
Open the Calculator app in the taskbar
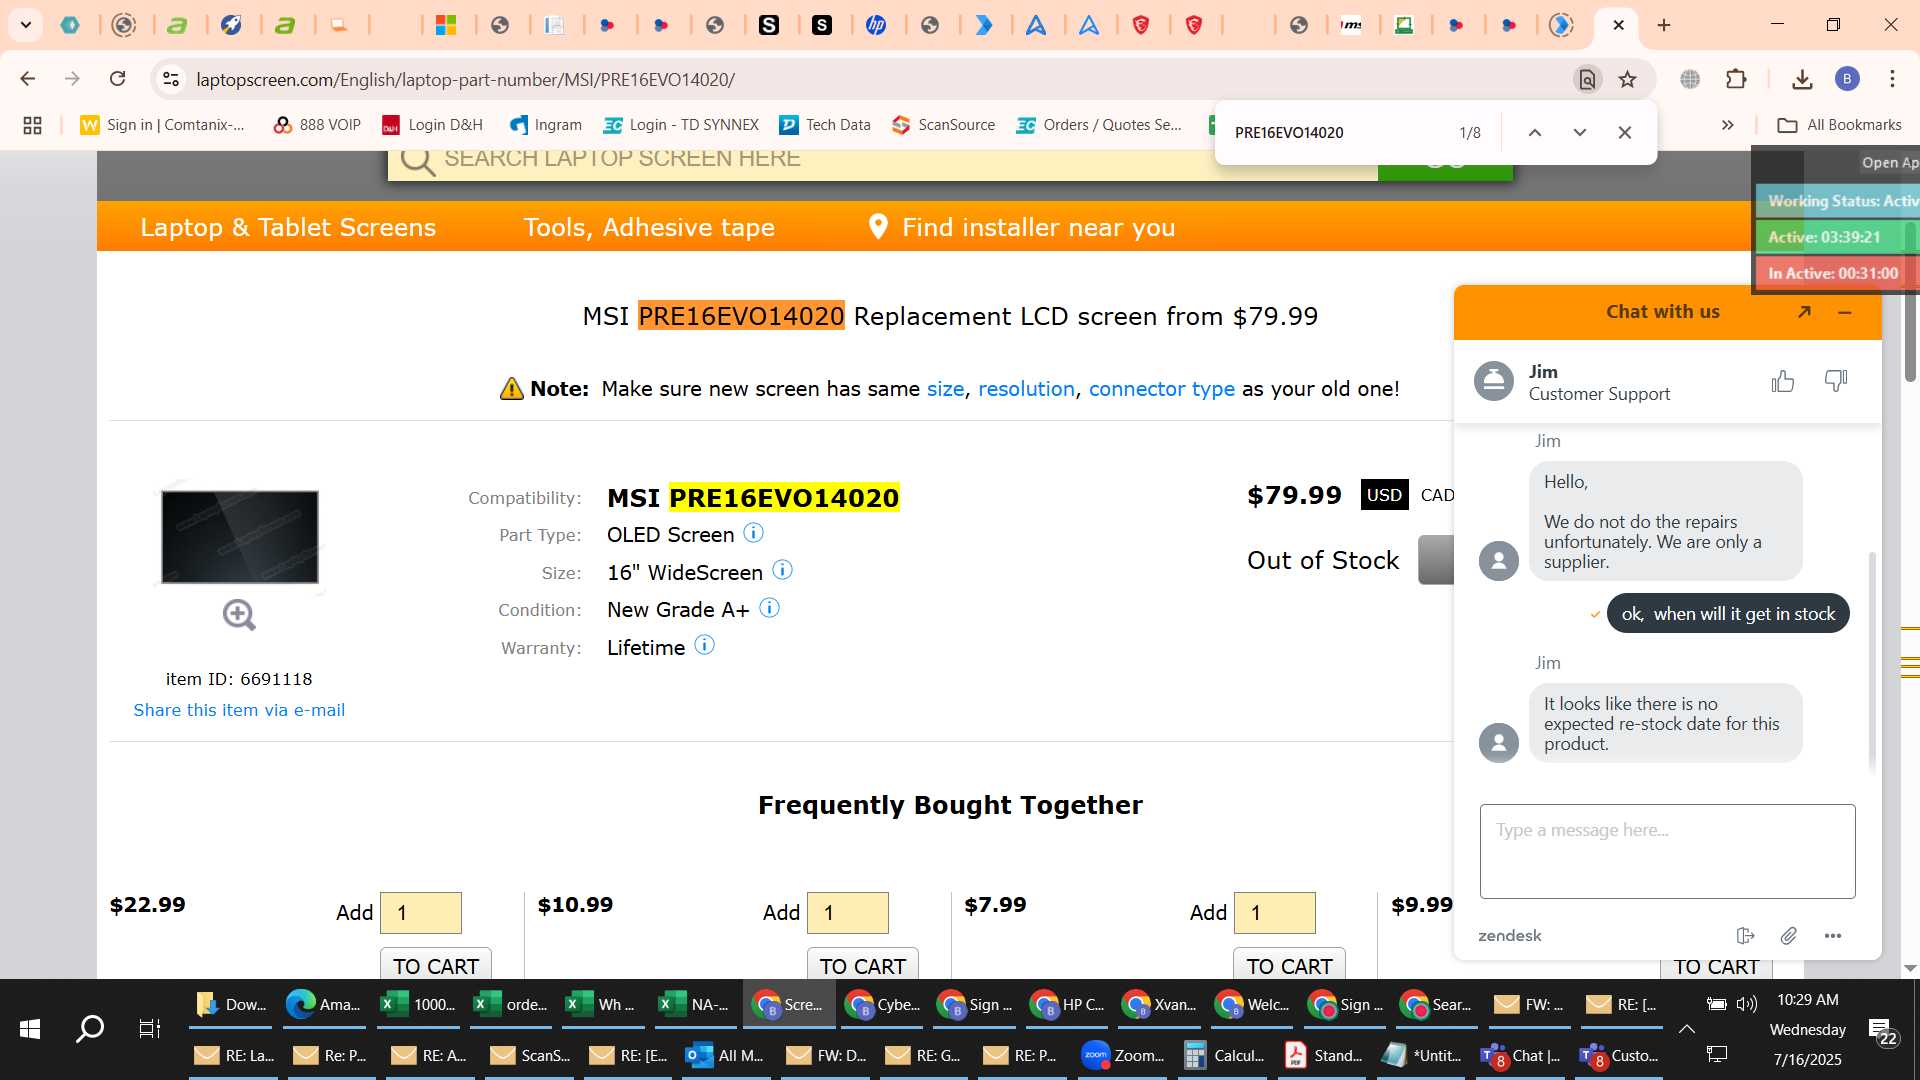[1225, 1056]
